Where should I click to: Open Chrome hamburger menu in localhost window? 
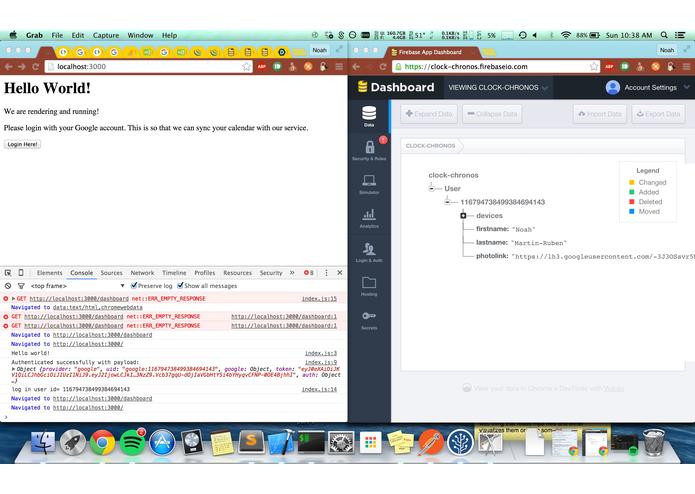tap(339, 66)
